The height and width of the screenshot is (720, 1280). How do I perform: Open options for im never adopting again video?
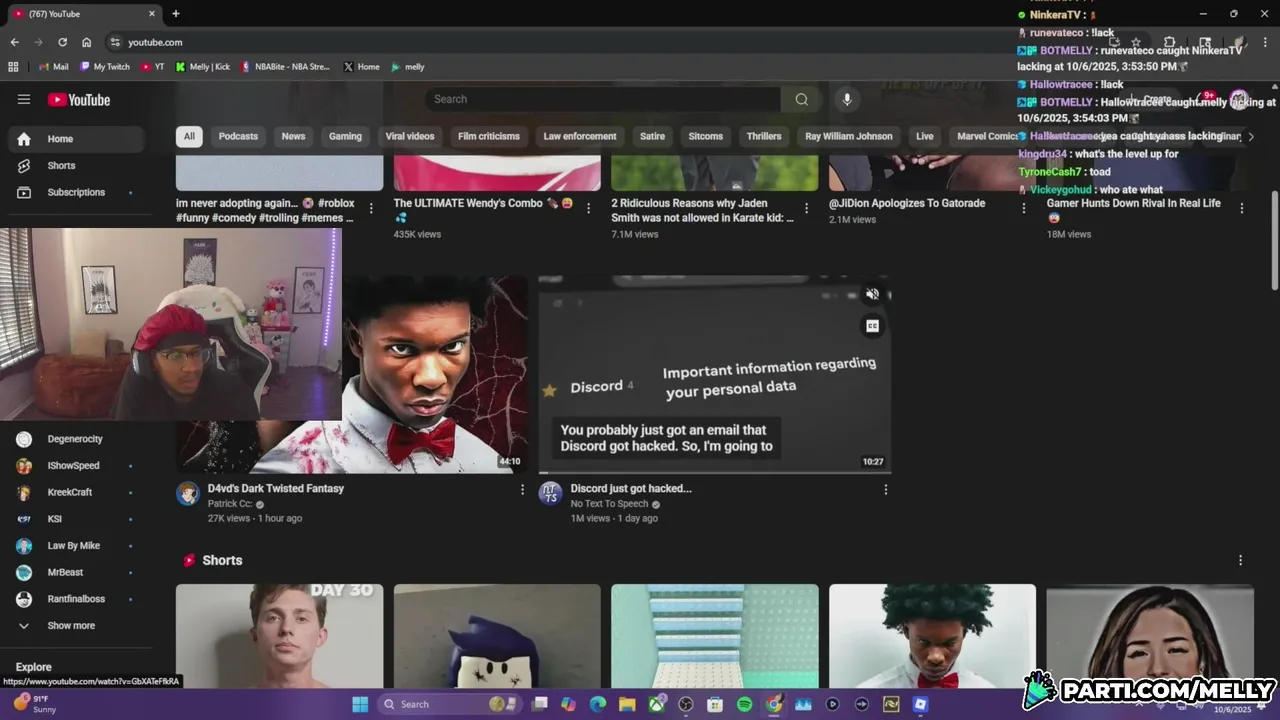371,209
